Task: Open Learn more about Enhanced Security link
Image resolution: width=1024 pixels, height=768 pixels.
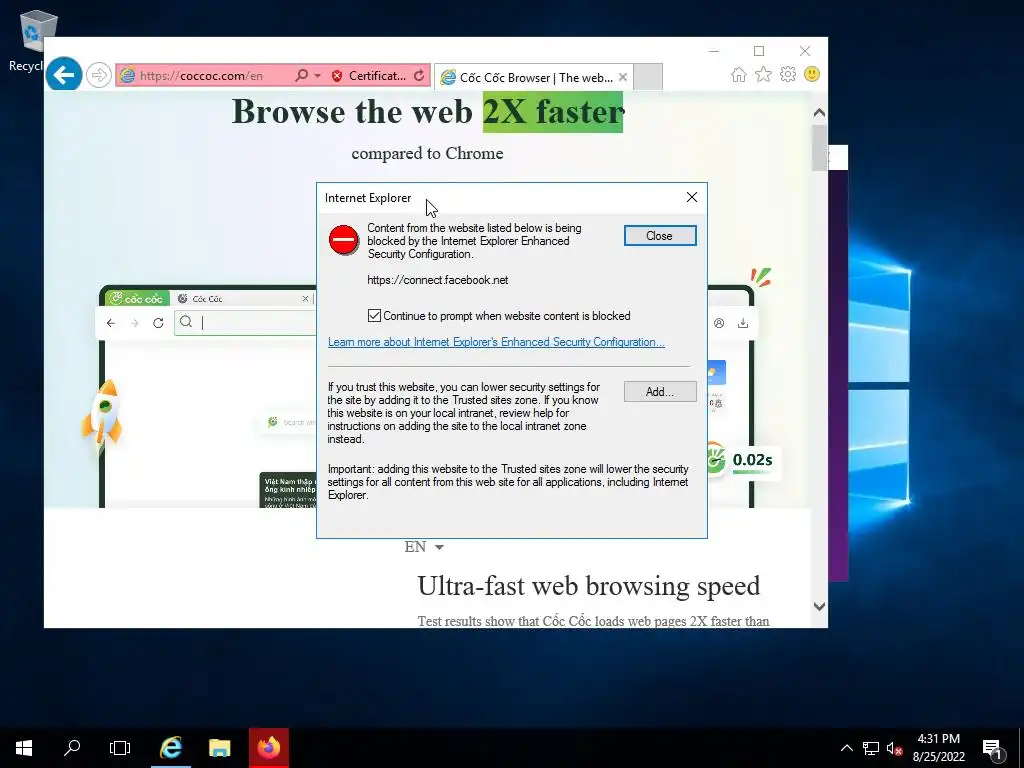Action: point(496,342)
